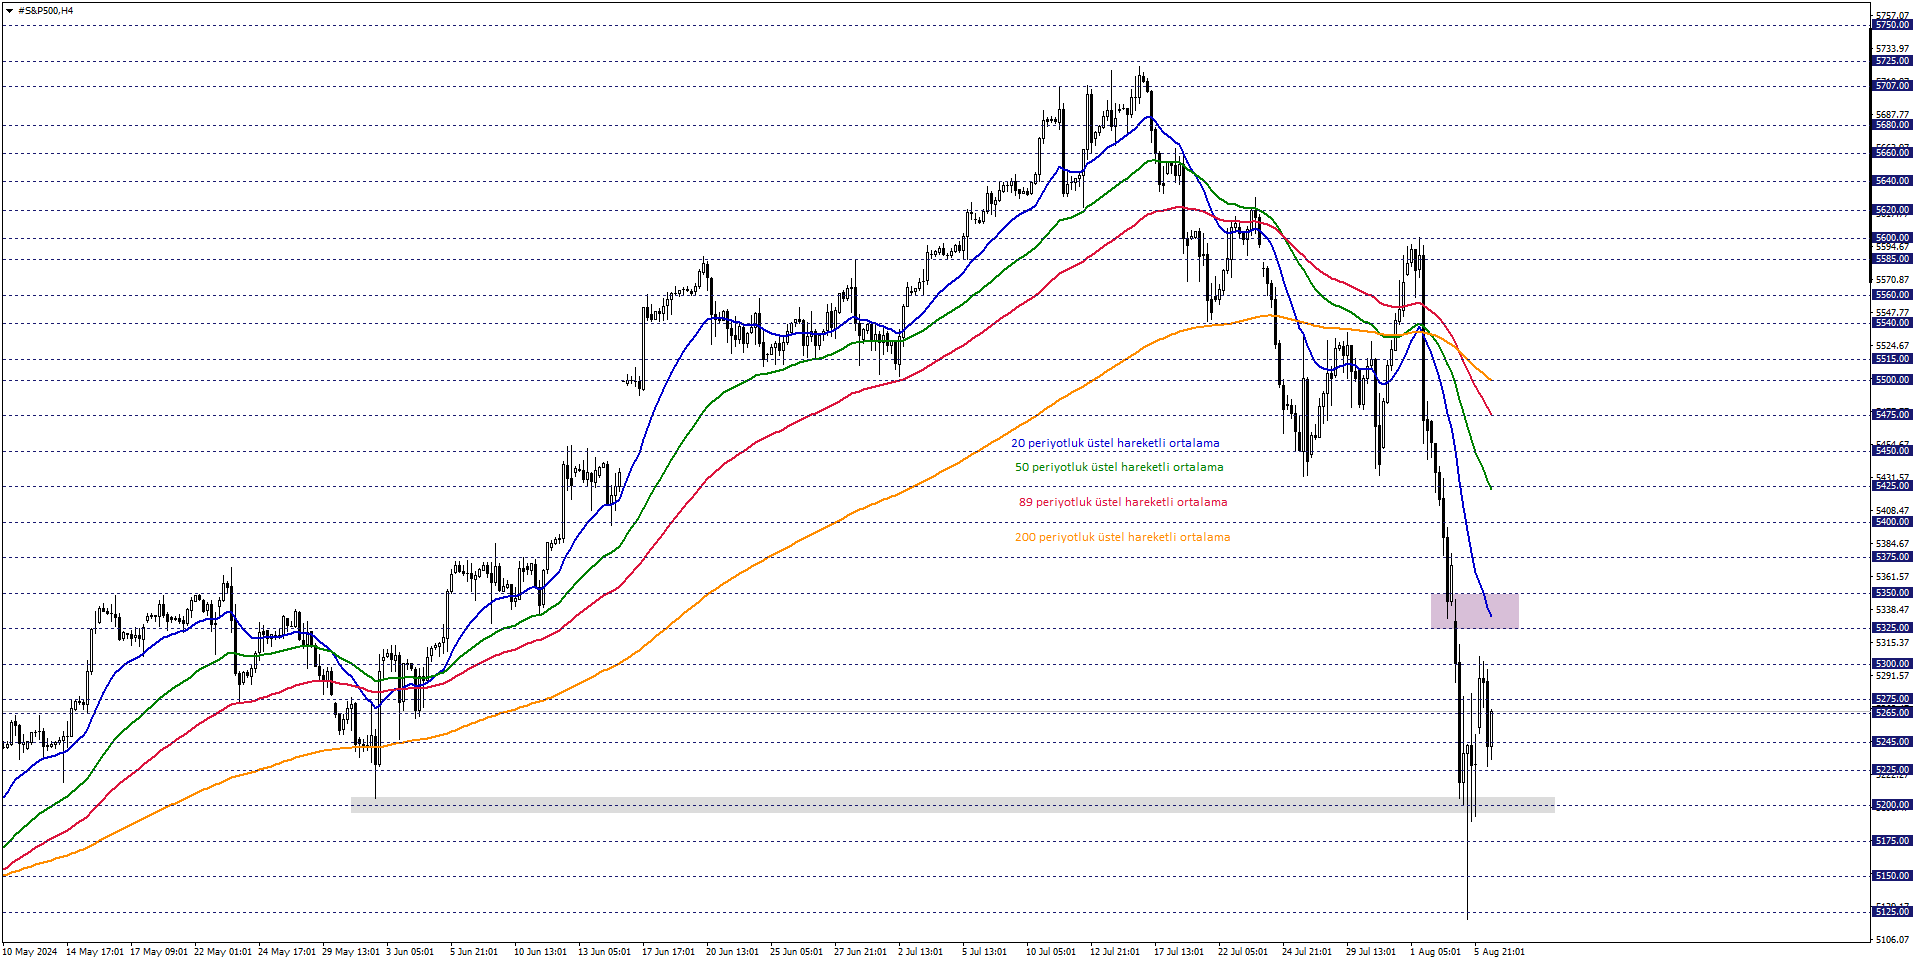The height and width of the screenshot is (963, 1916).
Task: Click the 5560.00 price level label
Action: point(1892,295)
